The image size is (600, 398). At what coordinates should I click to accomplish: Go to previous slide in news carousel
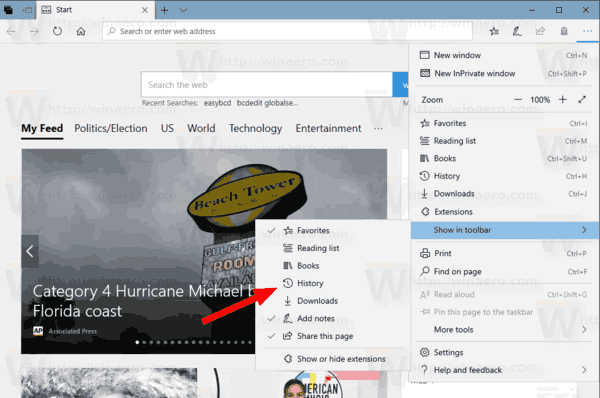30,251
